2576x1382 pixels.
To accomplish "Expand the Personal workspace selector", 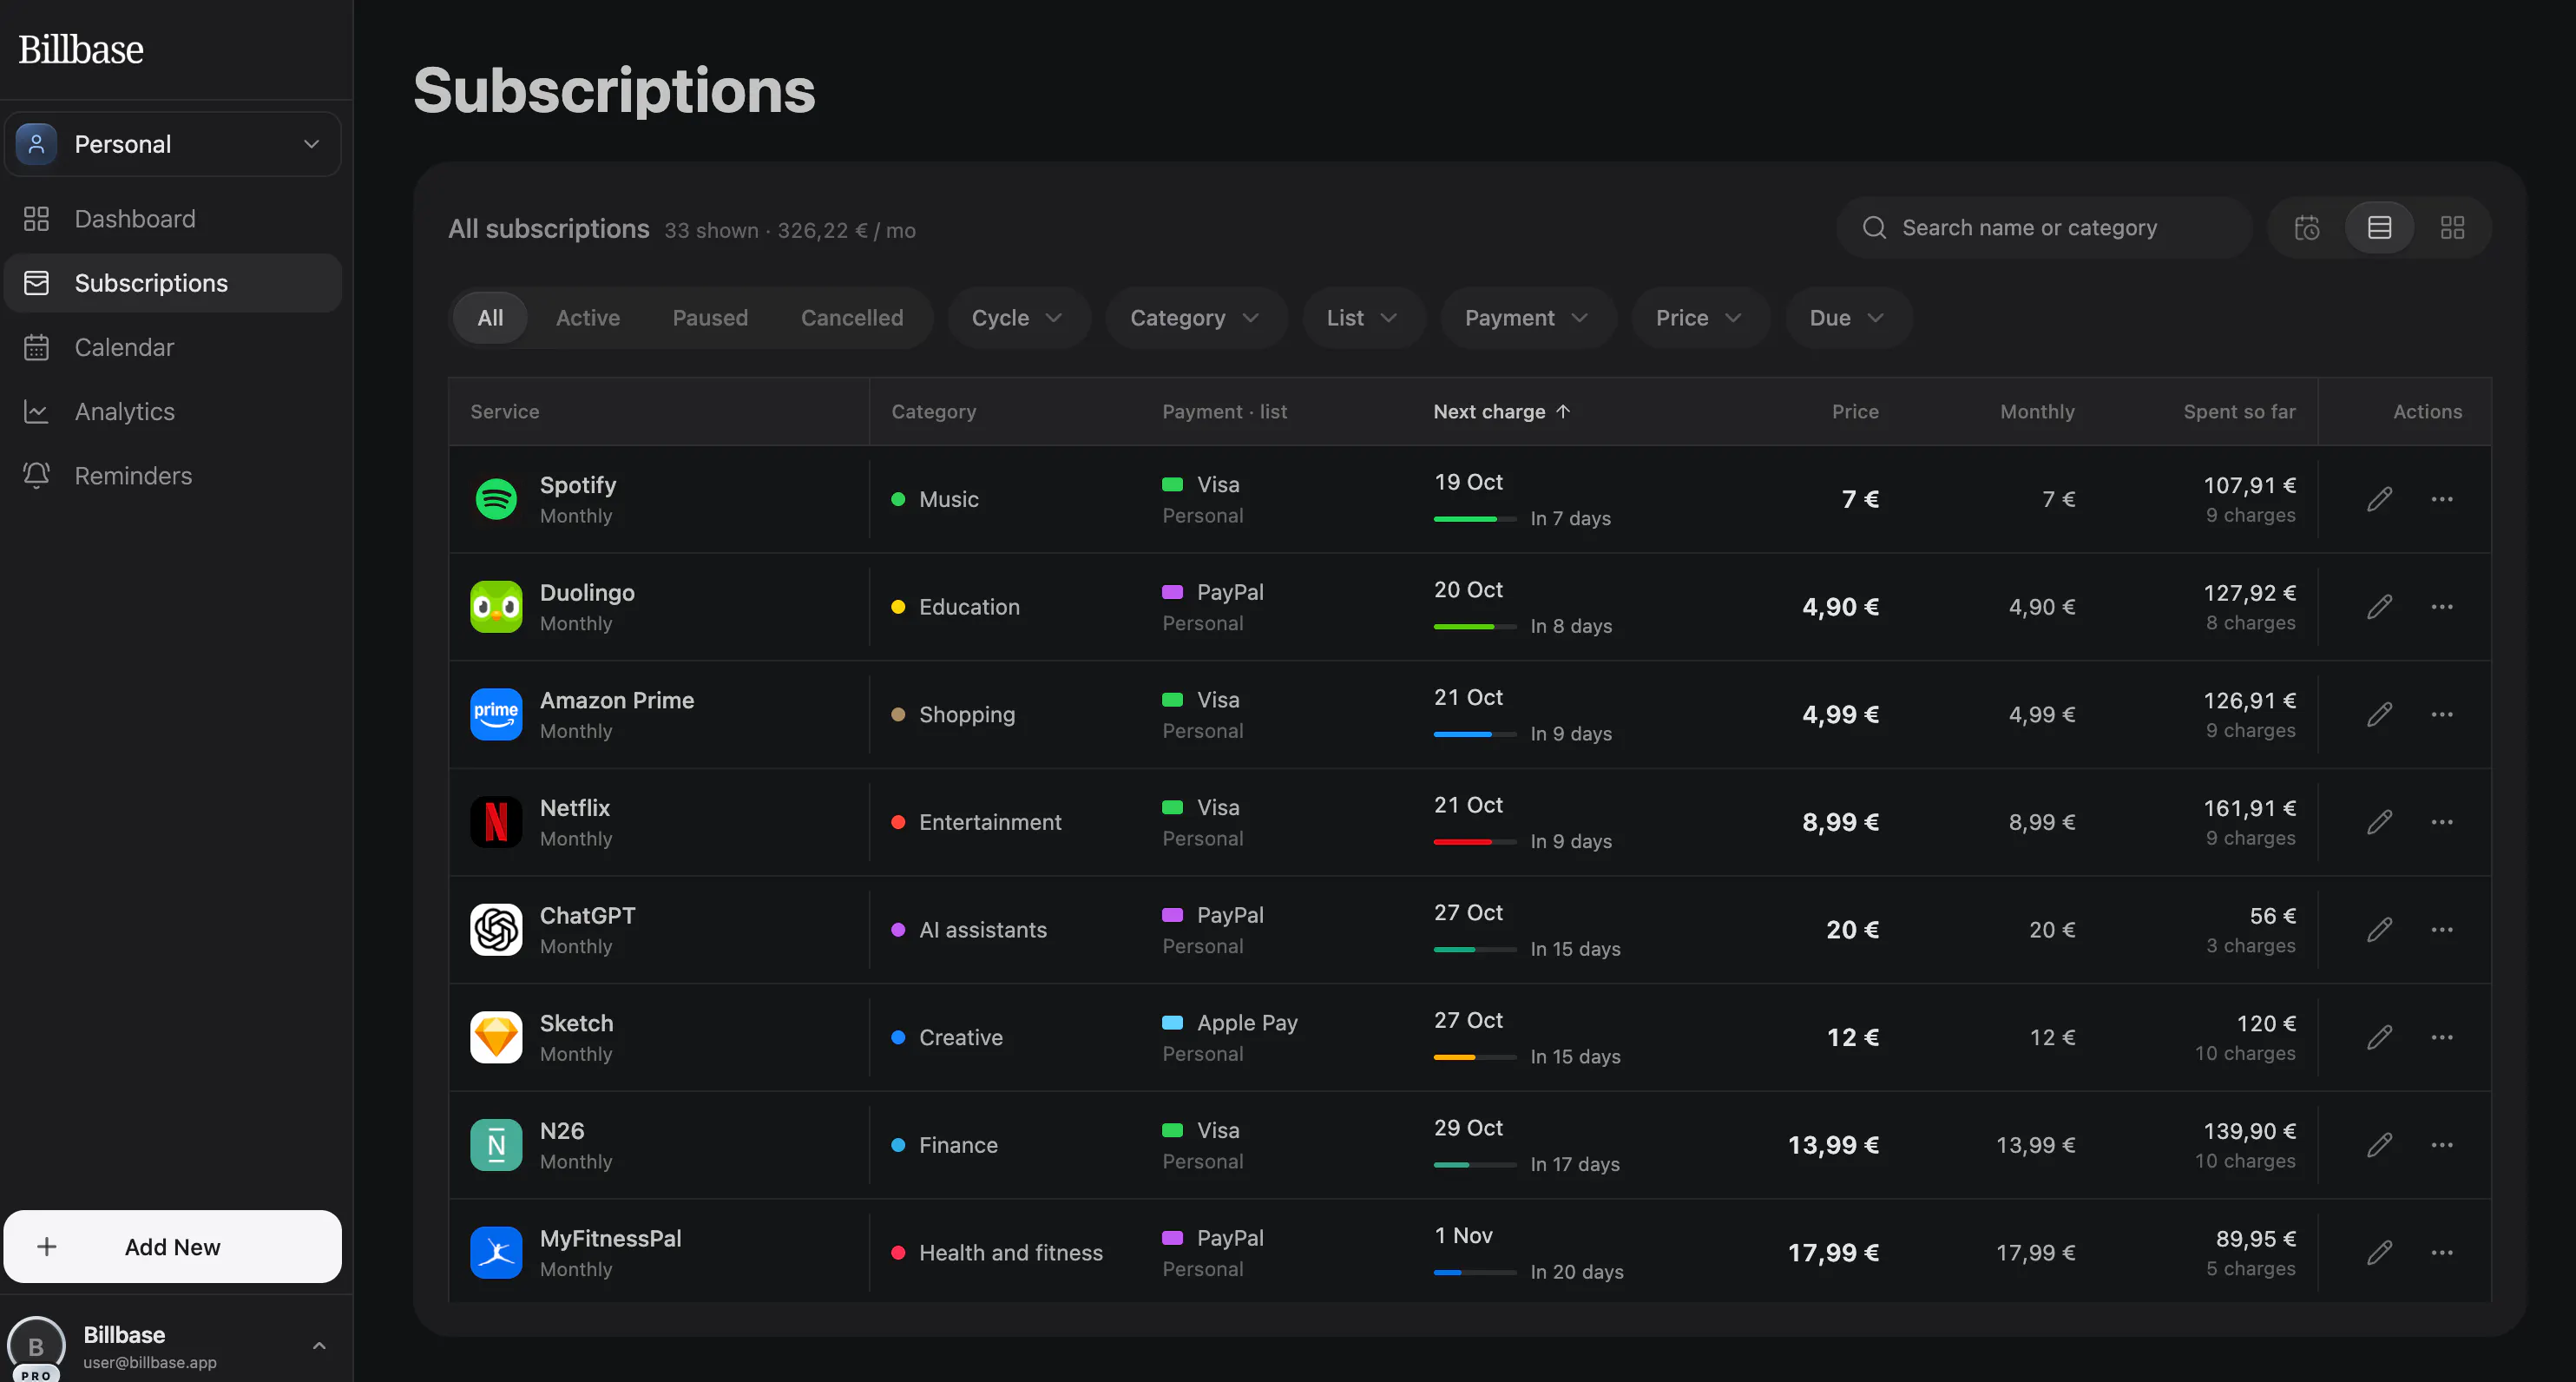I will click(173, 144).
